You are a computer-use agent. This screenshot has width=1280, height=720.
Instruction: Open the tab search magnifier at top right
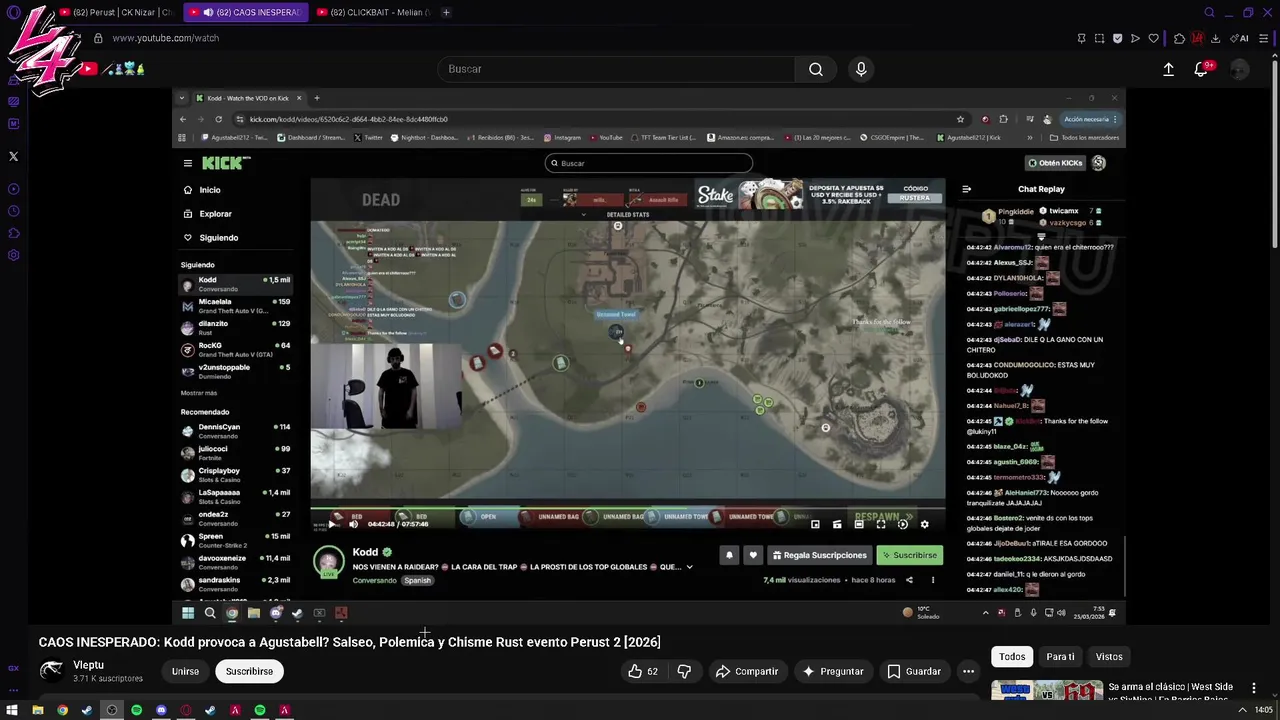tap(1209, 12)
